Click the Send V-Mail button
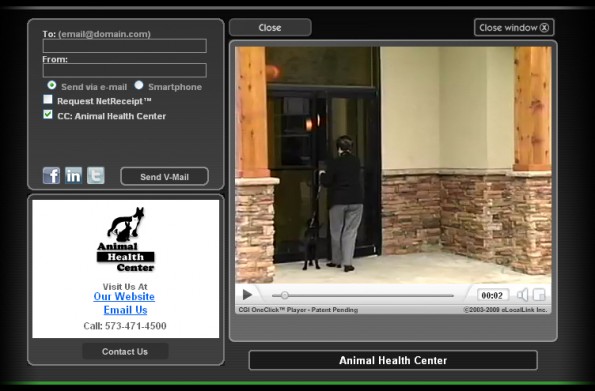The image size is (595, 391). 164,177
